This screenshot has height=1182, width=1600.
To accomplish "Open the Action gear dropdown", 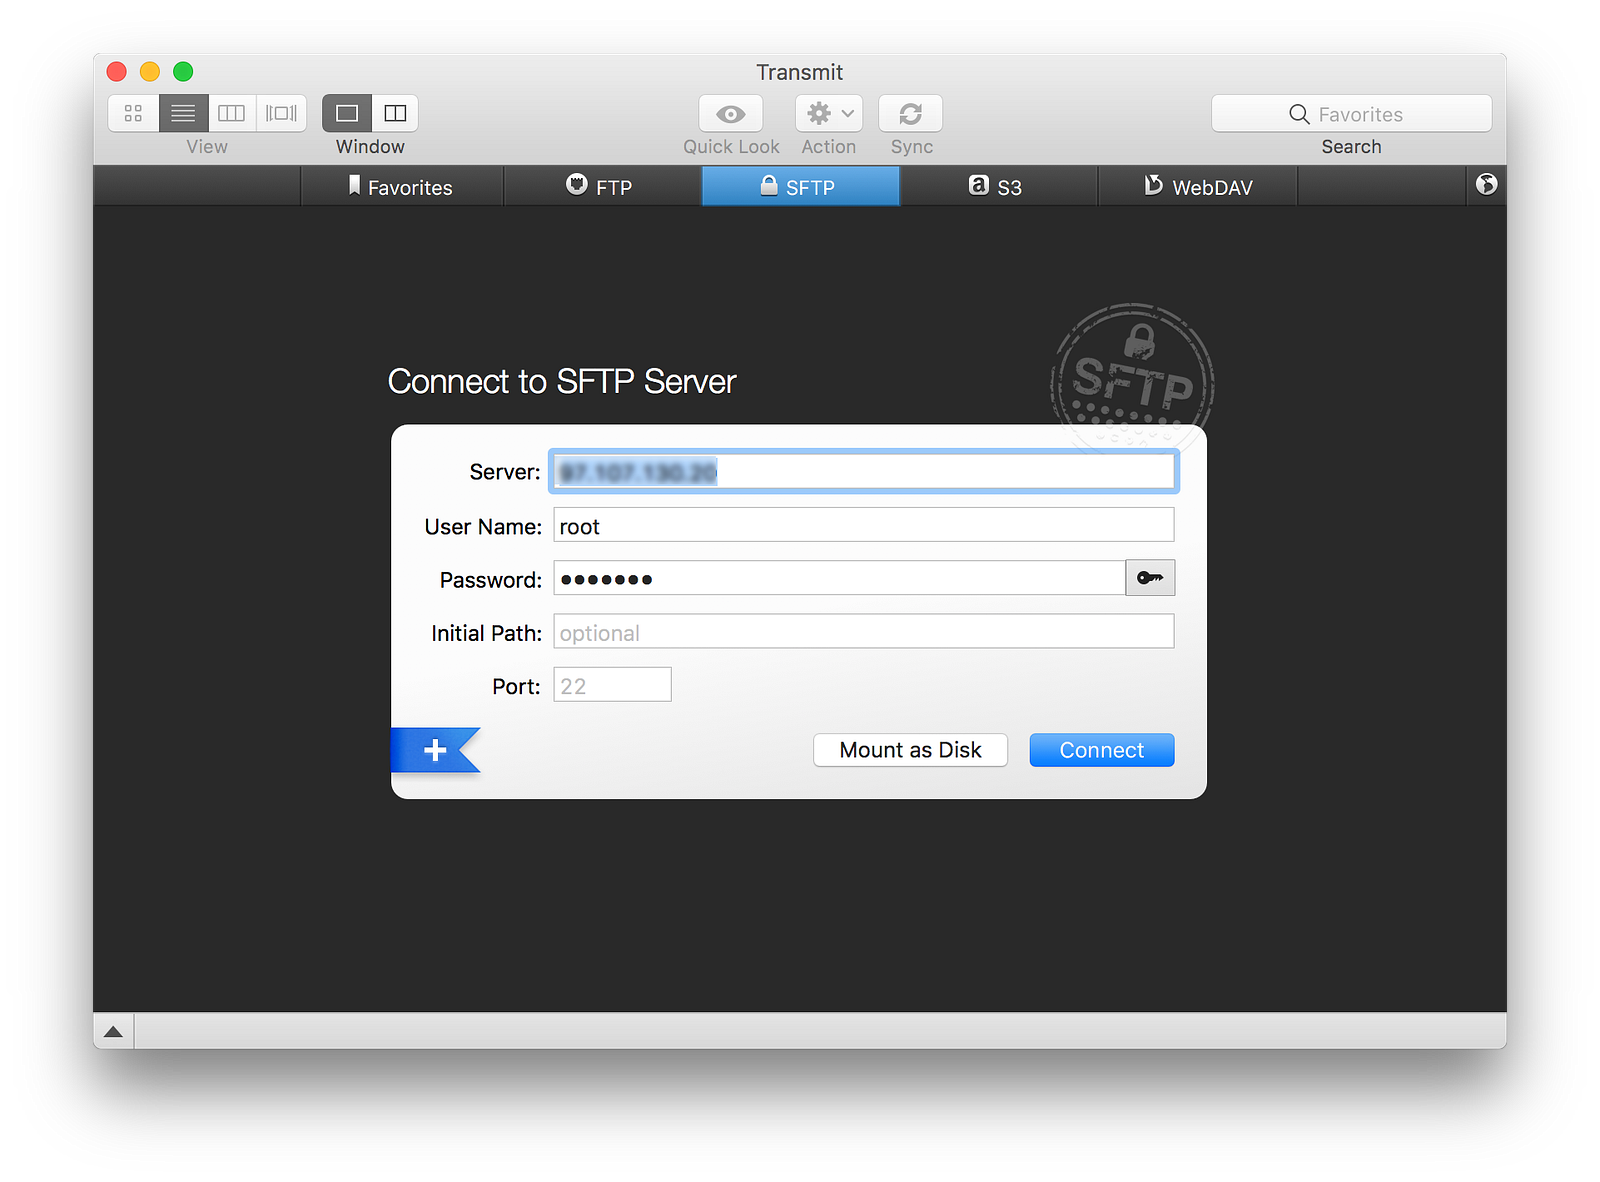I will point(829,114).
